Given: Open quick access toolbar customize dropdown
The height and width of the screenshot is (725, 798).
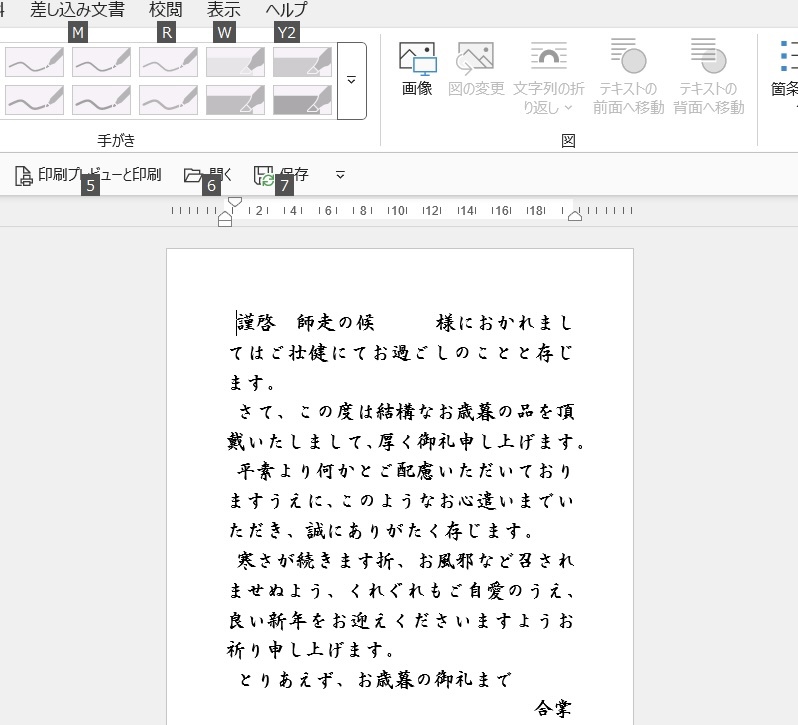Looking at the screenshot, I should point(340,175).
